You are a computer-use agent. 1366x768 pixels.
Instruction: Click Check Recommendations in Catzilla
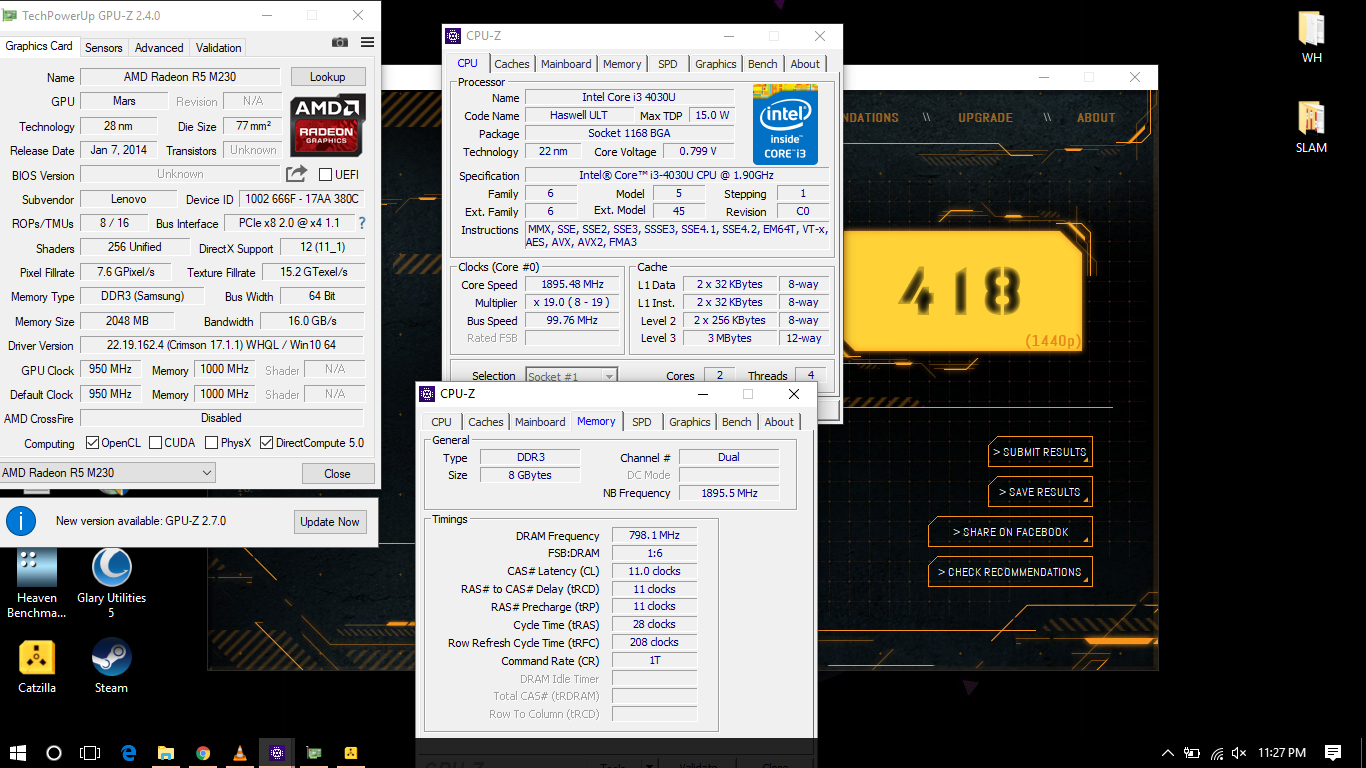pos(1010,572)
